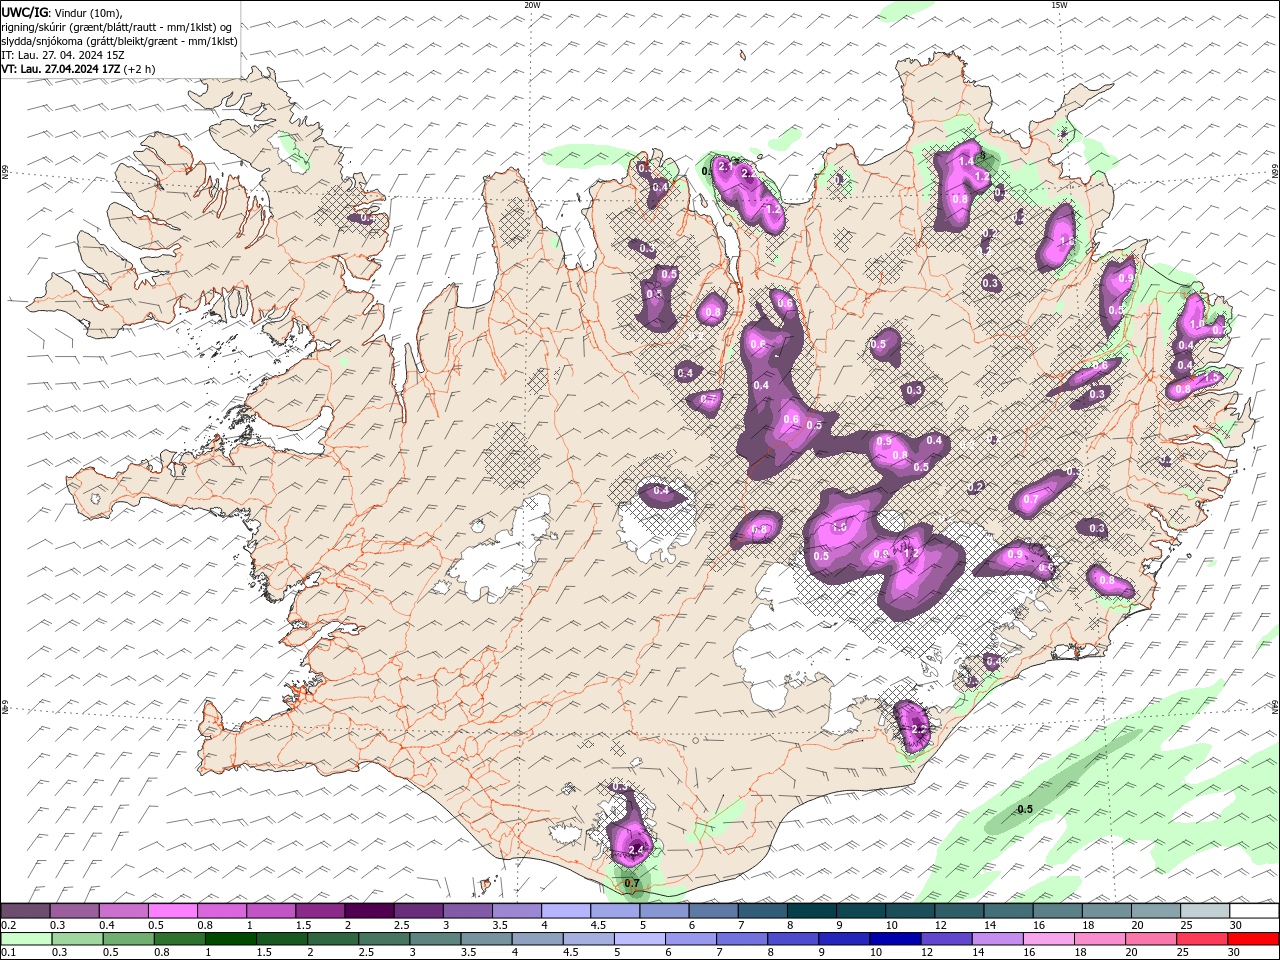Screen dimensions: 1280x960
Task: Choose the 30 bright red rain legend swatch
Action: click(x=1254, y=939)
